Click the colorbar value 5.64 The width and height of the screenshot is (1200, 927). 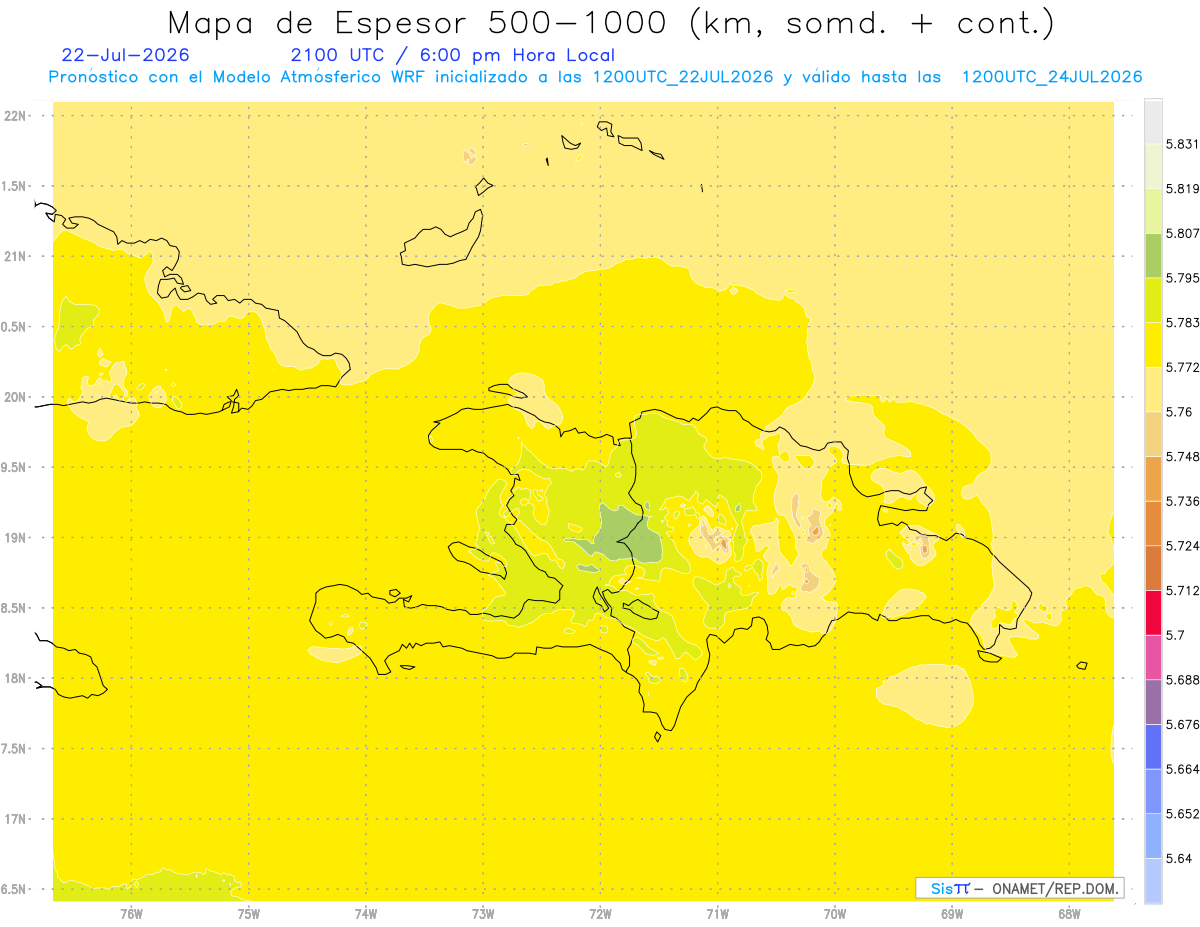pyautogui.click(x=1178, y=858)
